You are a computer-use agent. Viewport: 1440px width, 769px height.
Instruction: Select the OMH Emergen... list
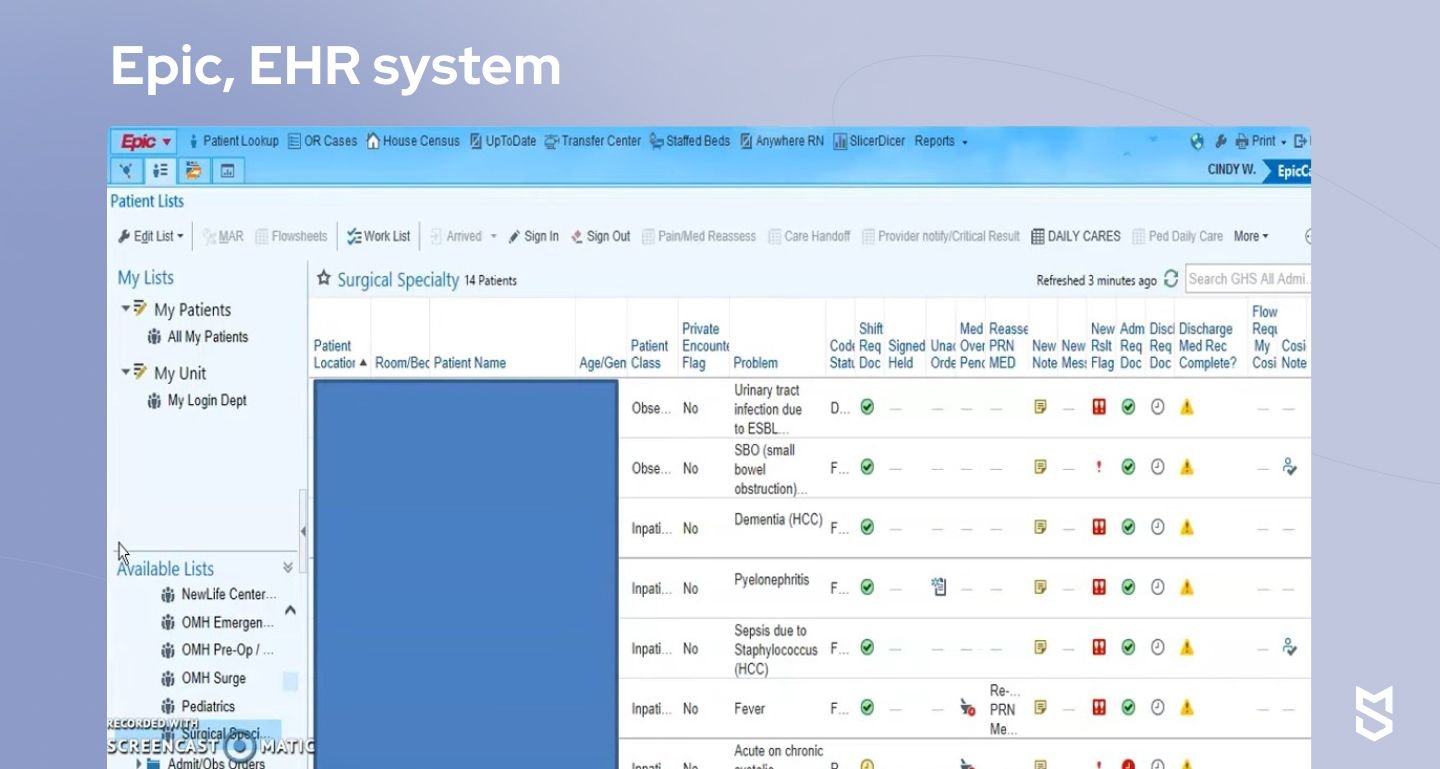click(217, 622)
